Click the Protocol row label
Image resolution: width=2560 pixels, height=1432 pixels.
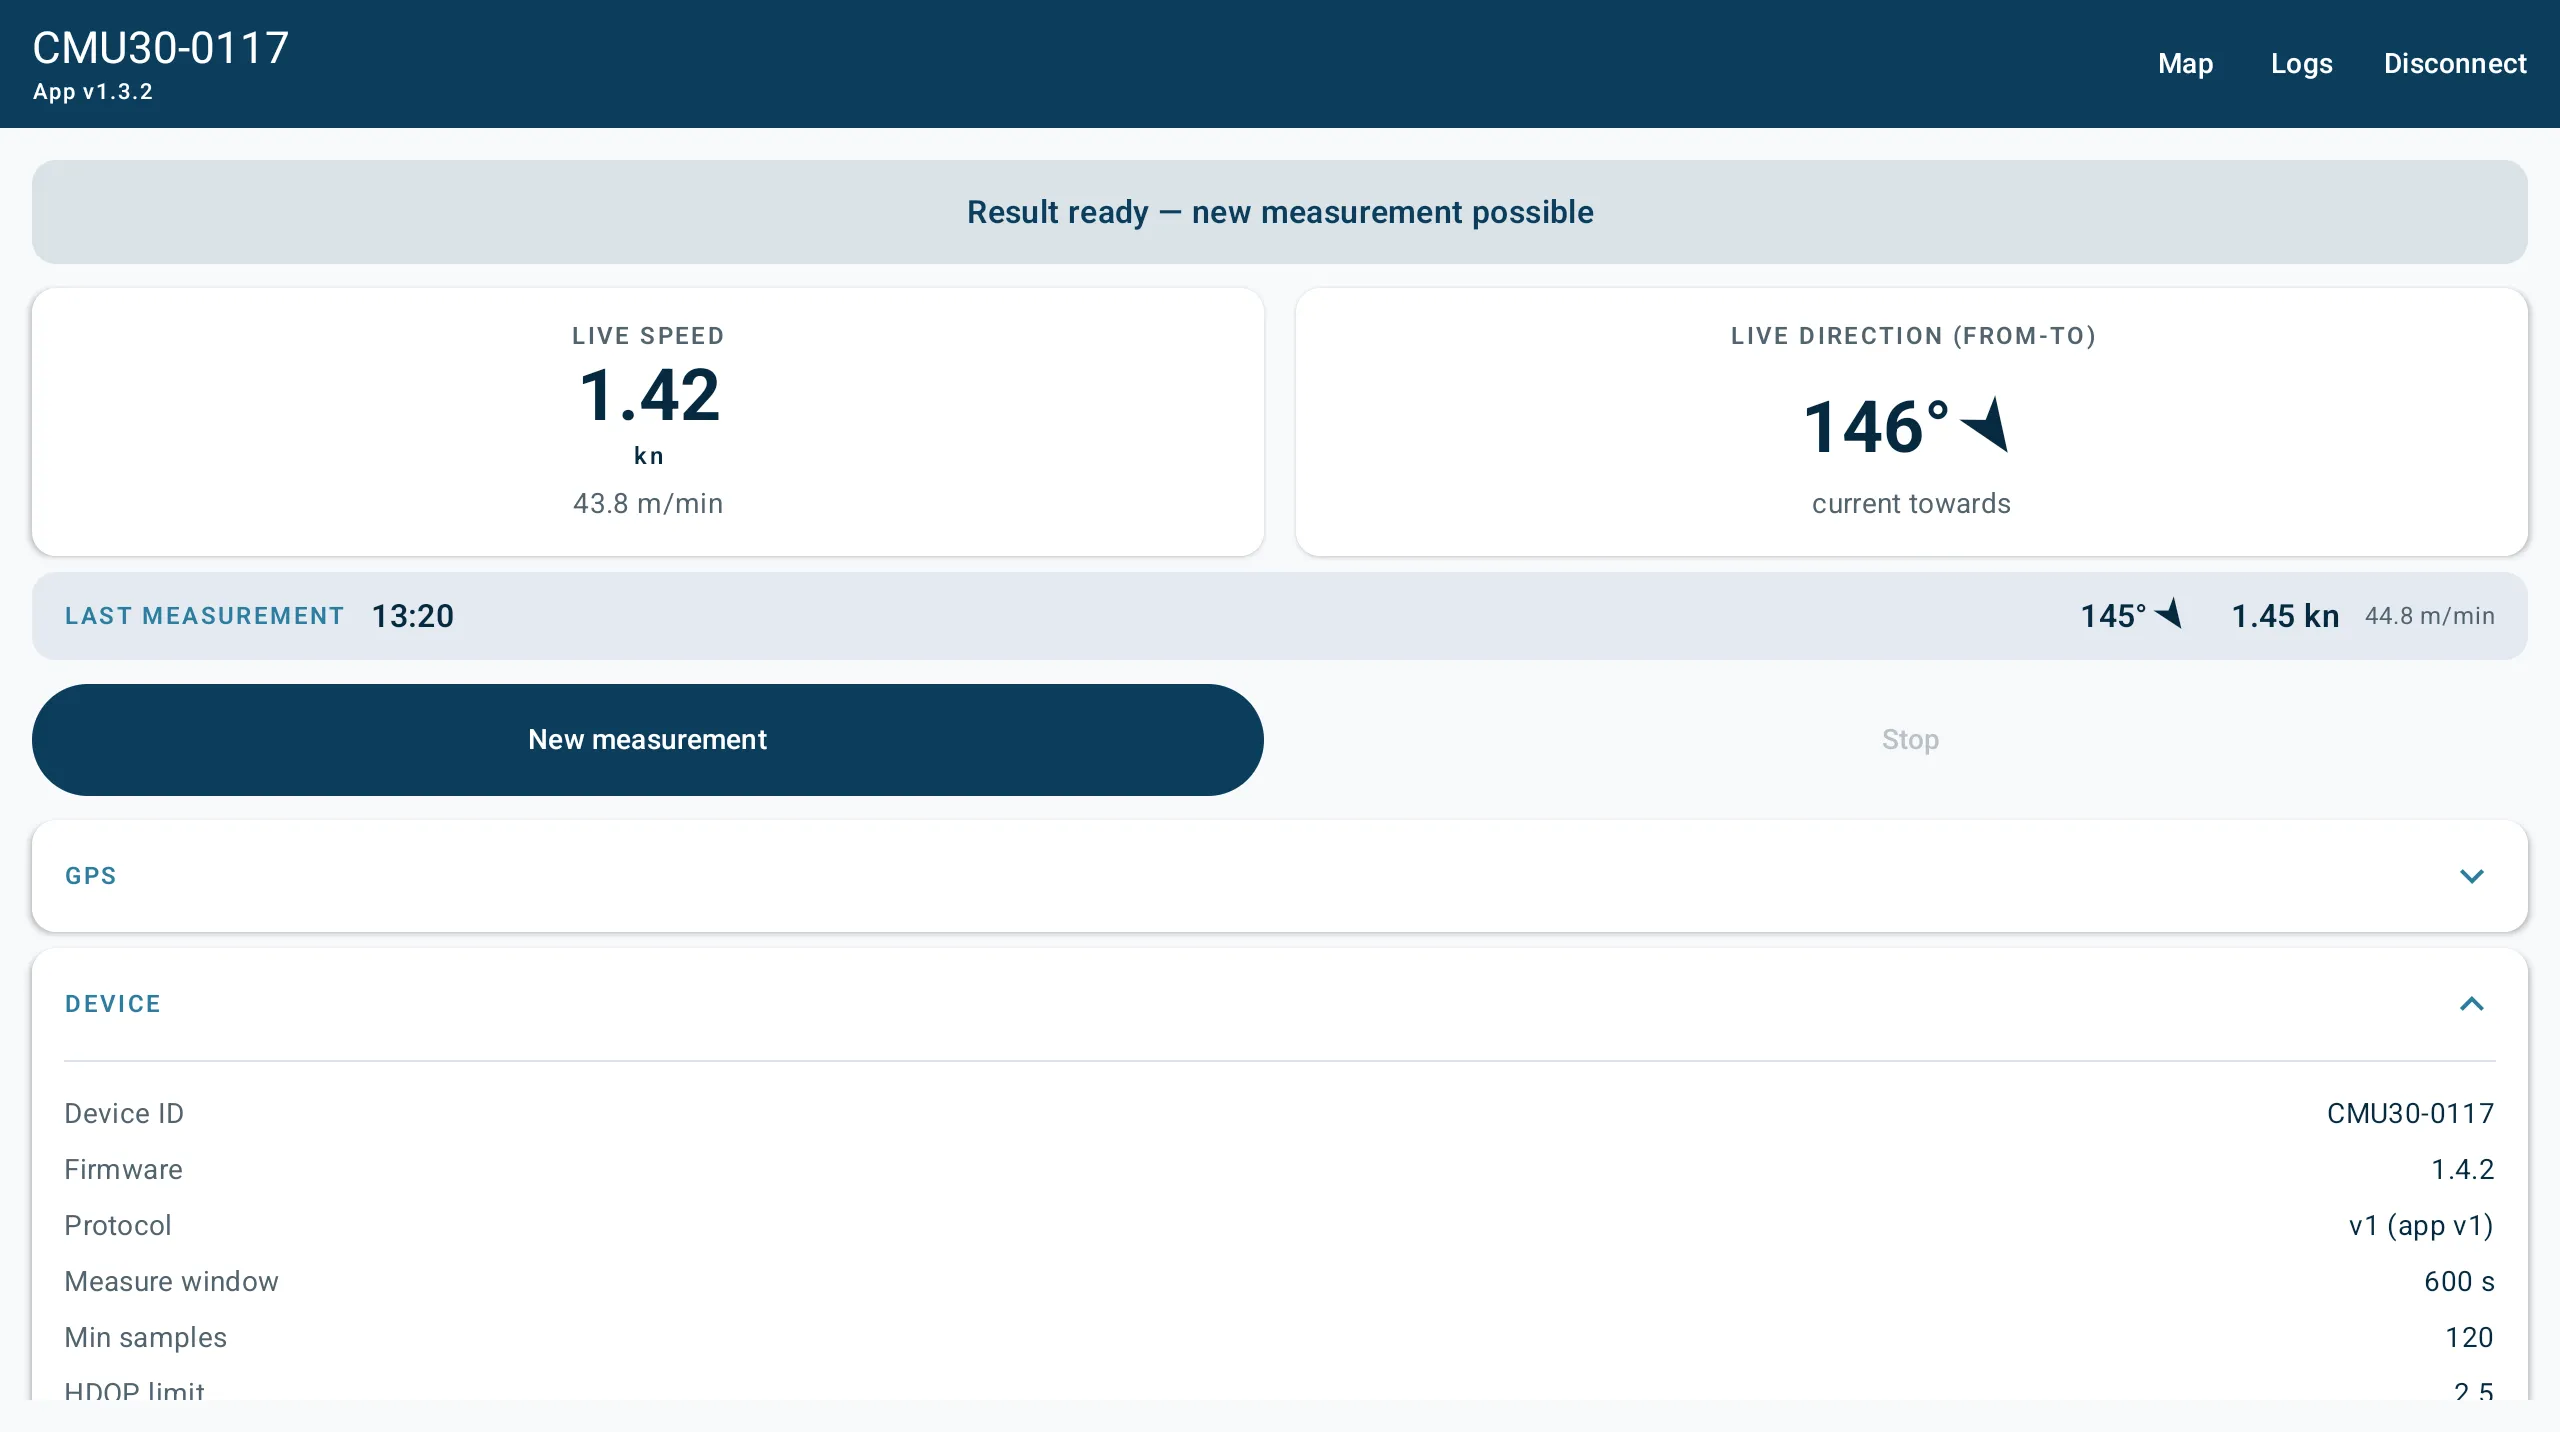(118, 1226)
